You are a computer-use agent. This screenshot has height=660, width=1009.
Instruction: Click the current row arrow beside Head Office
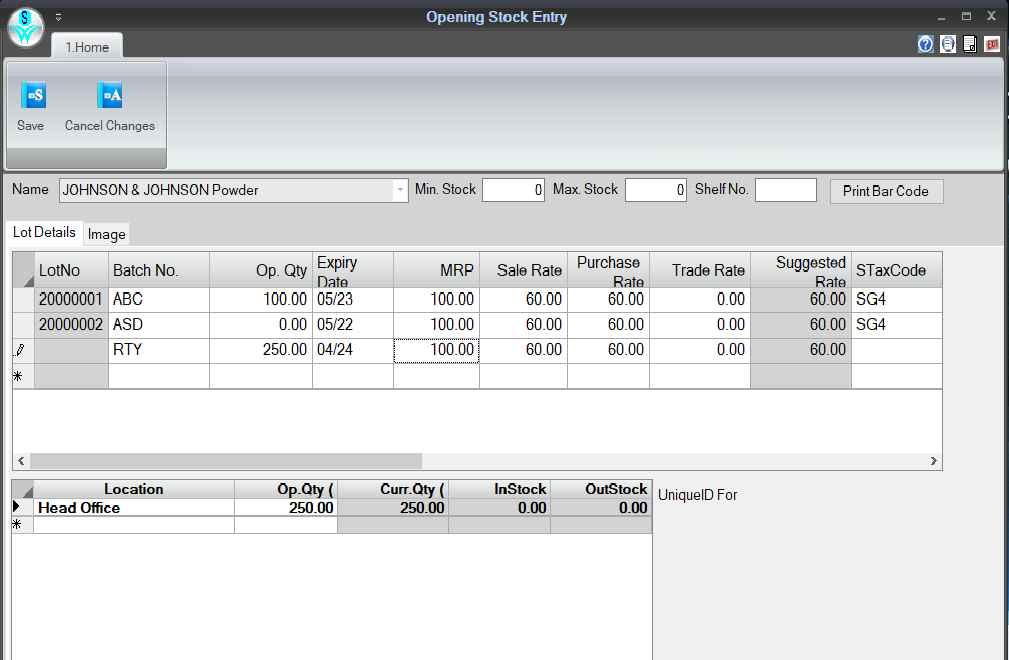[x=23, y=508]
